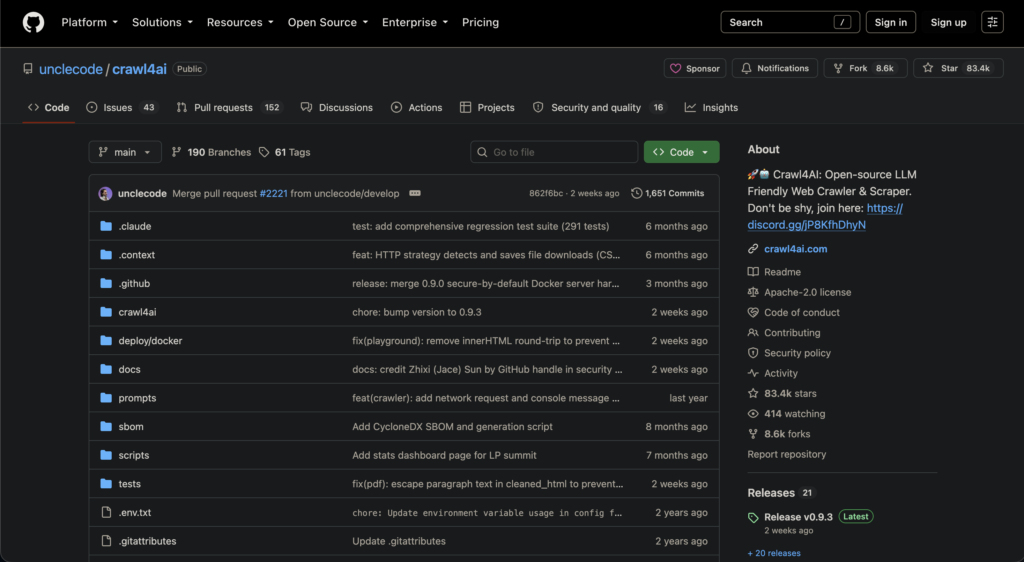Switch to the Issues tab

pyautogui.click(x=121, y=108)
